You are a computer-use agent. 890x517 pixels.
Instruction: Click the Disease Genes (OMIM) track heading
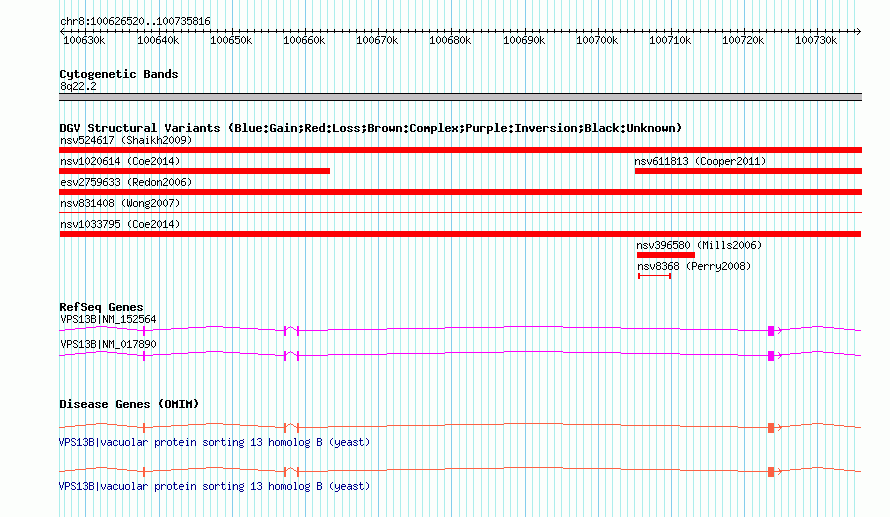tap(129, 404)
